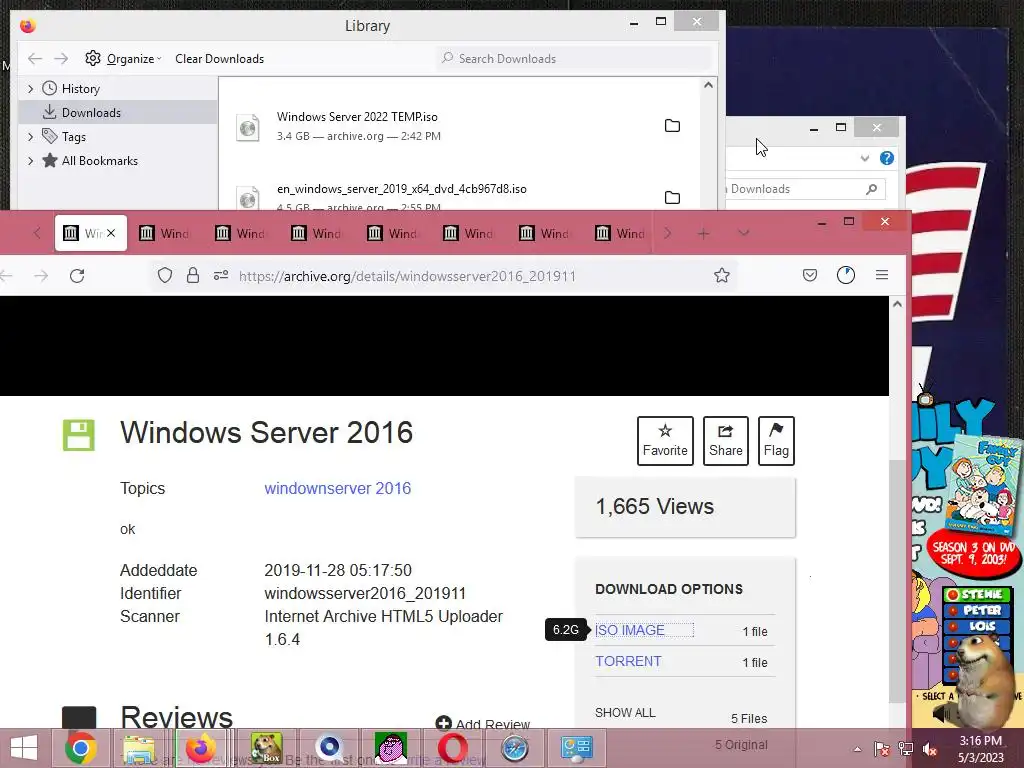
Task: Click the Flag button on archive page
Action: (776, 441)
